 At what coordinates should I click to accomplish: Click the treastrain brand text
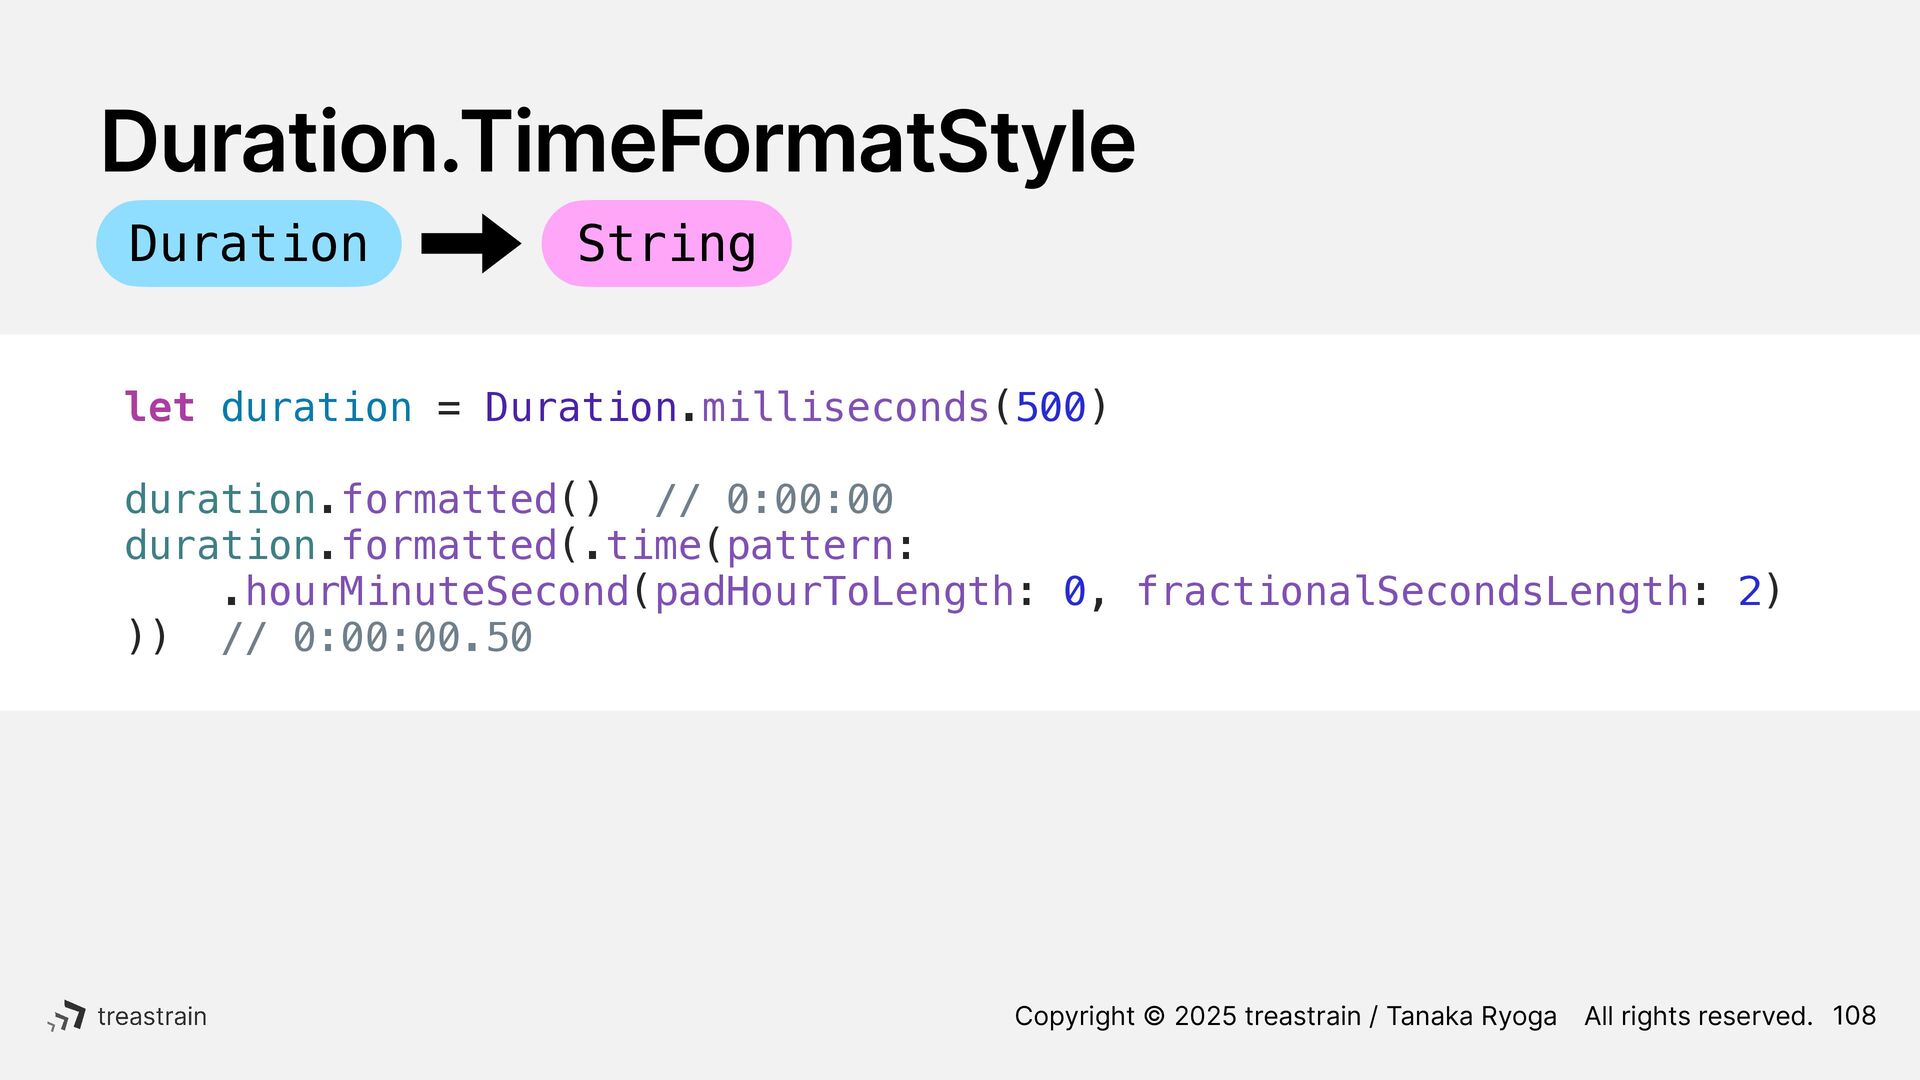point(152,1016)
